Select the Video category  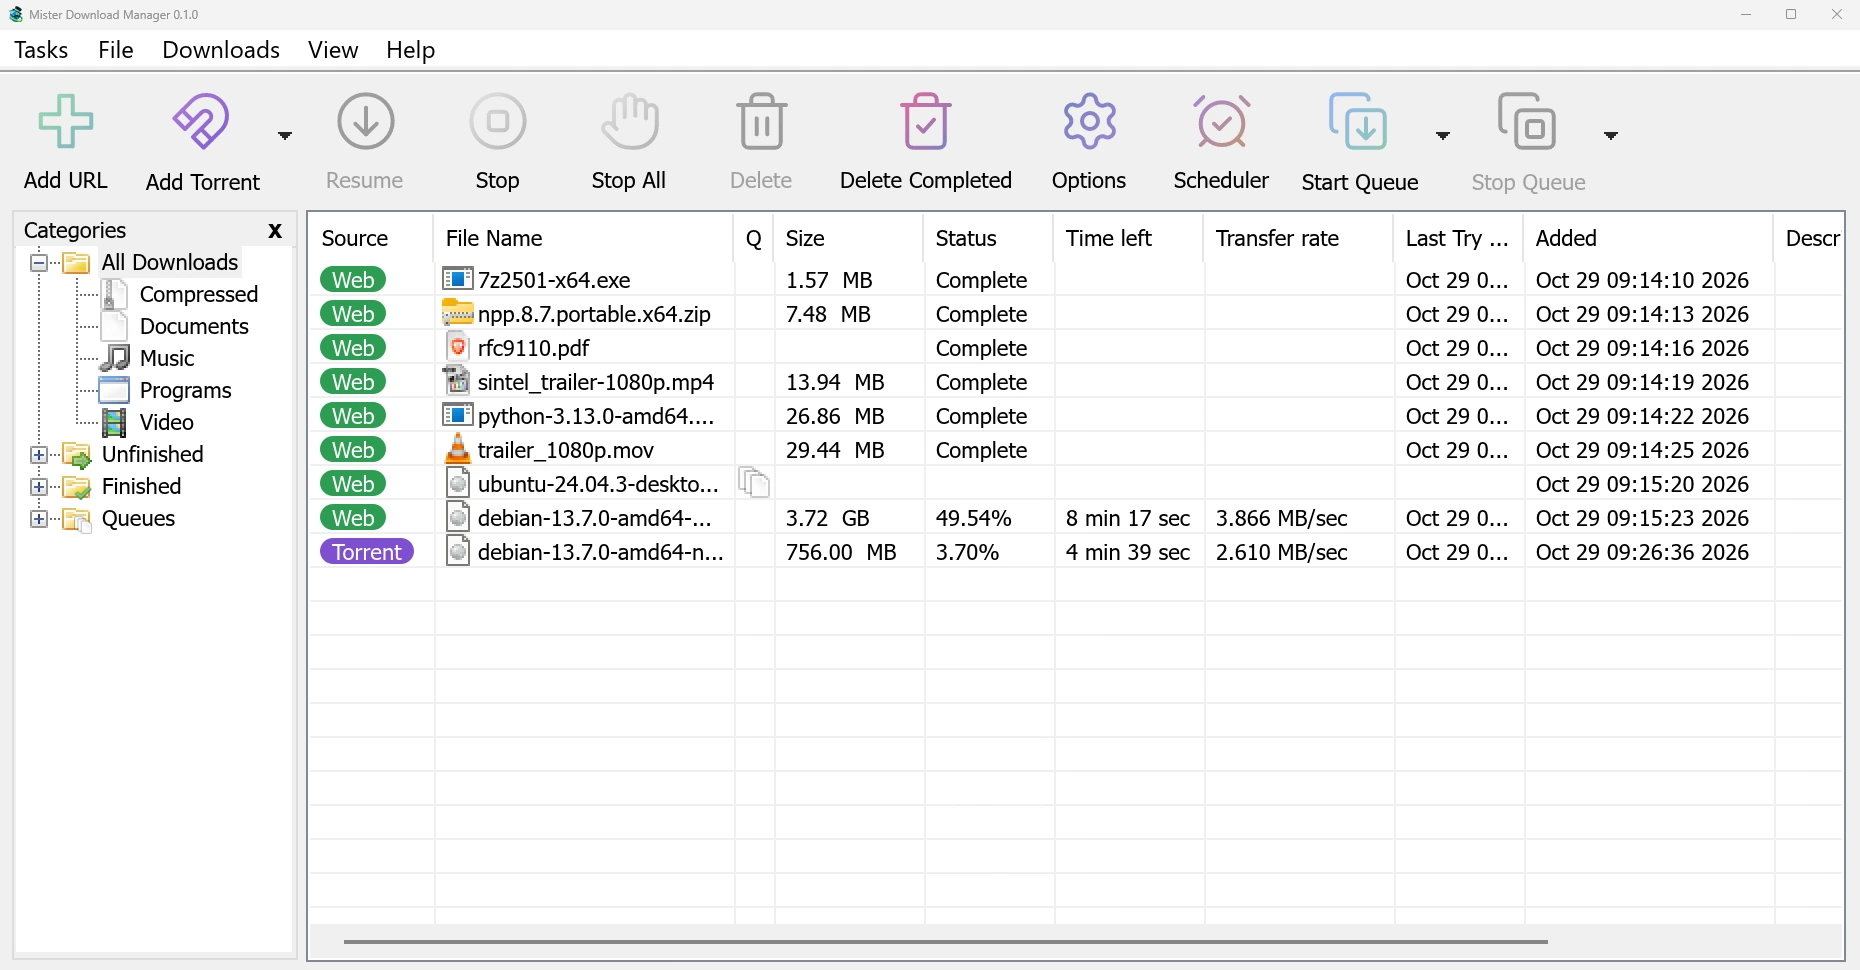point(167,422)
